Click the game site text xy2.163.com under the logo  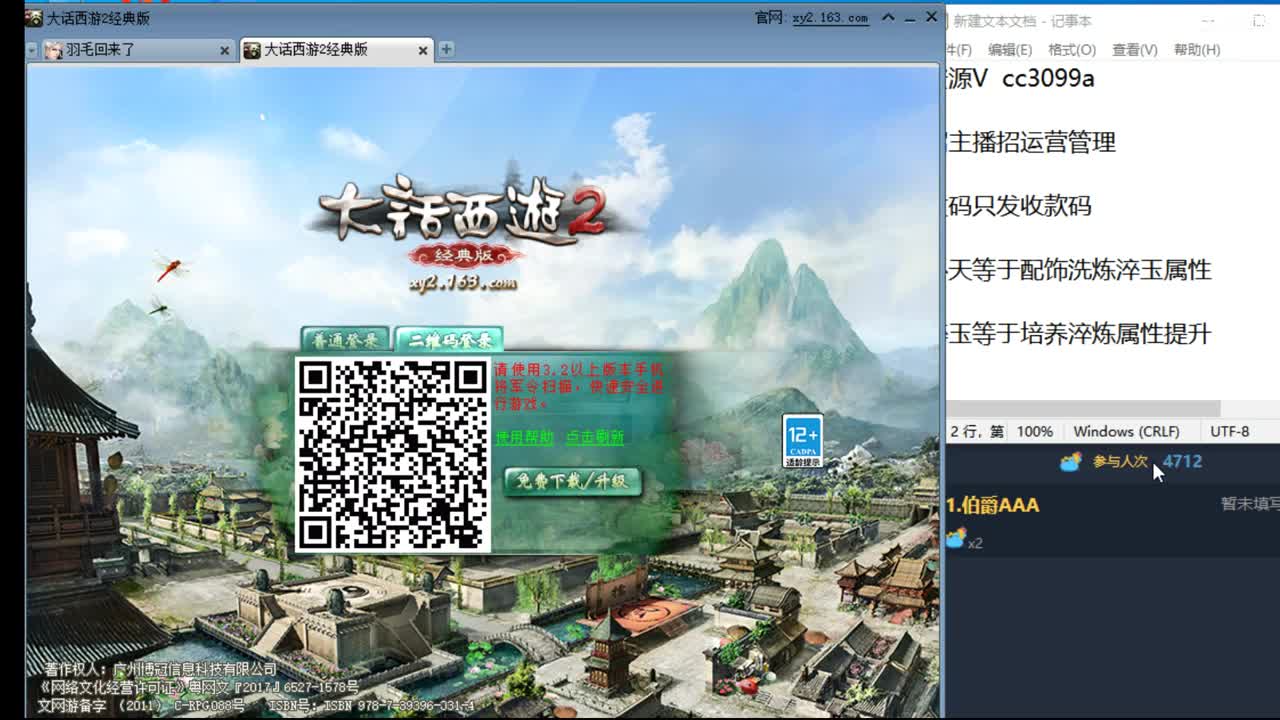pos(463,283)
